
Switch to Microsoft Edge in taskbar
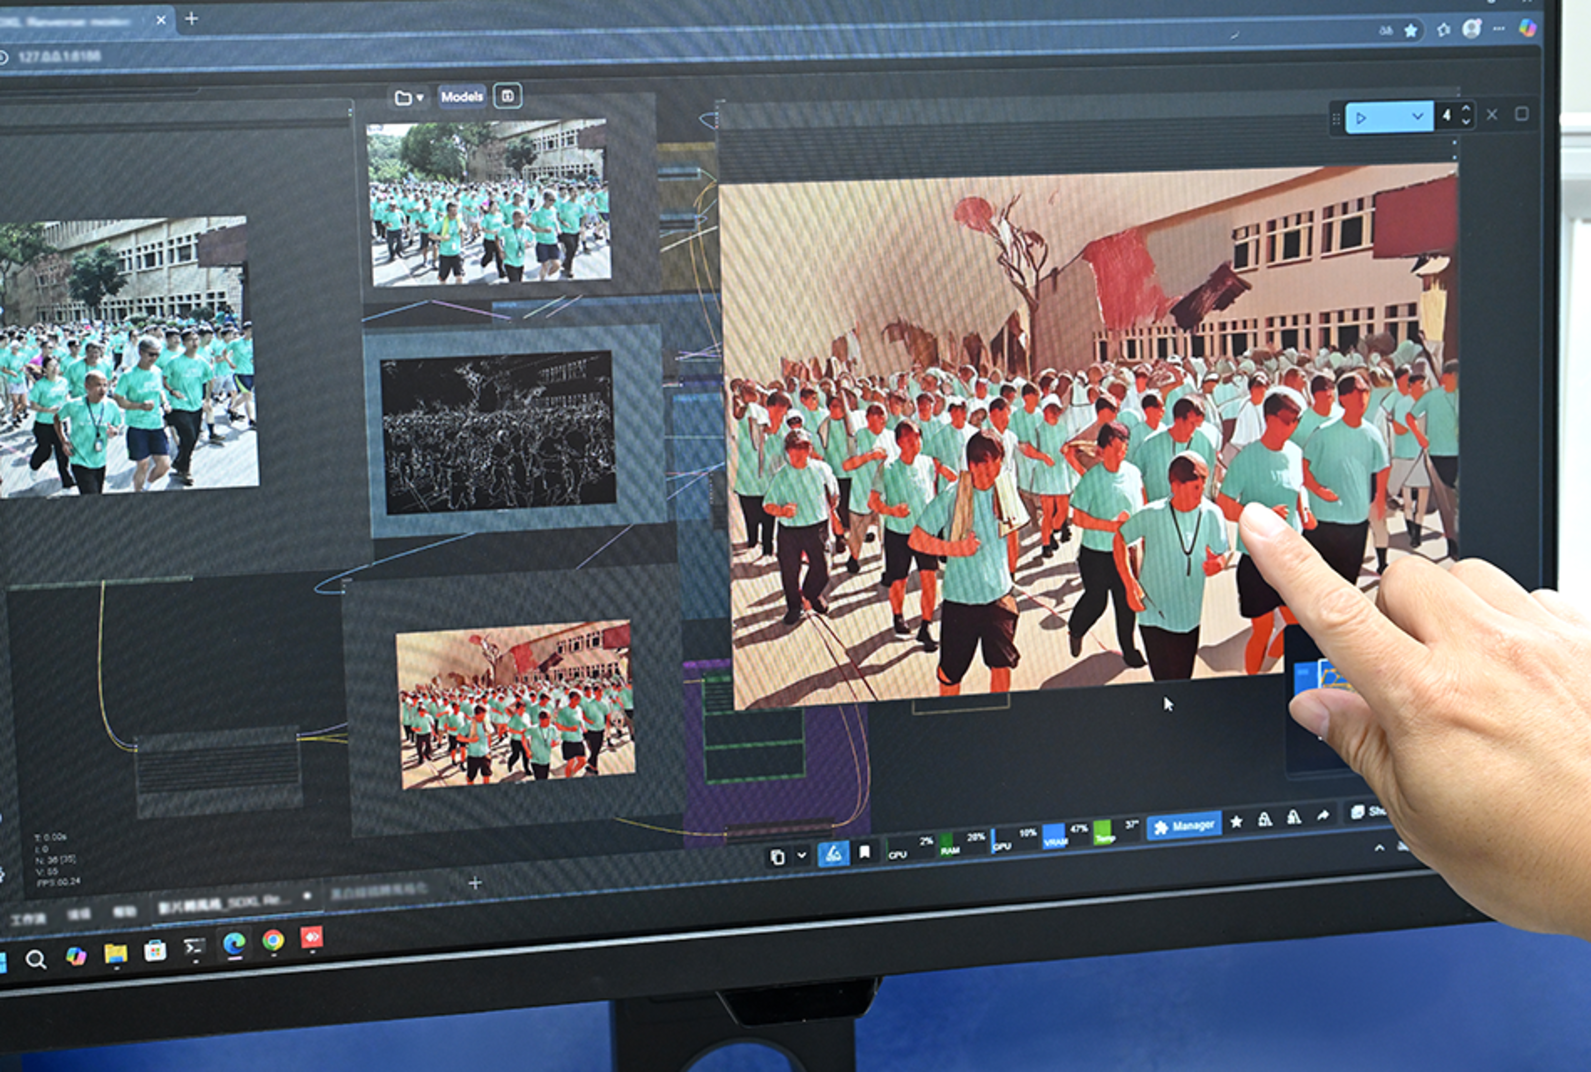234,943
